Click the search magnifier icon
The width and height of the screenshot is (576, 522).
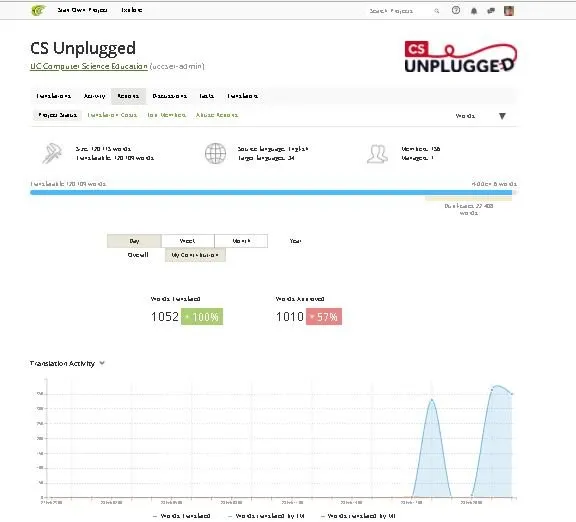pyautogui.click(x=436, y=11)
